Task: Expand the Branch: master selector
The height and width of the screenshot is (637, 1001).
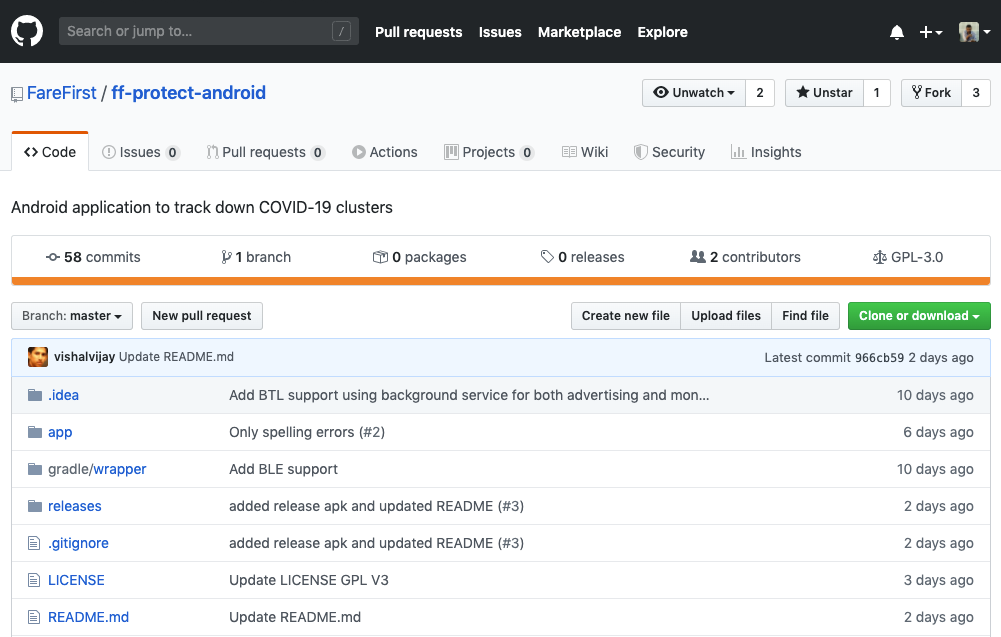Action: tap(72, 316)
